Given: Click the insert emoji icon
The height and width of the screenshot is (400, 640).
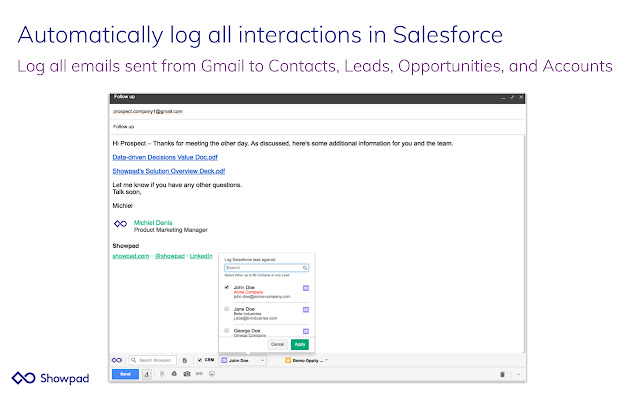Looking at the screenshot, I should pyautogui.click(x=212, y=374).
